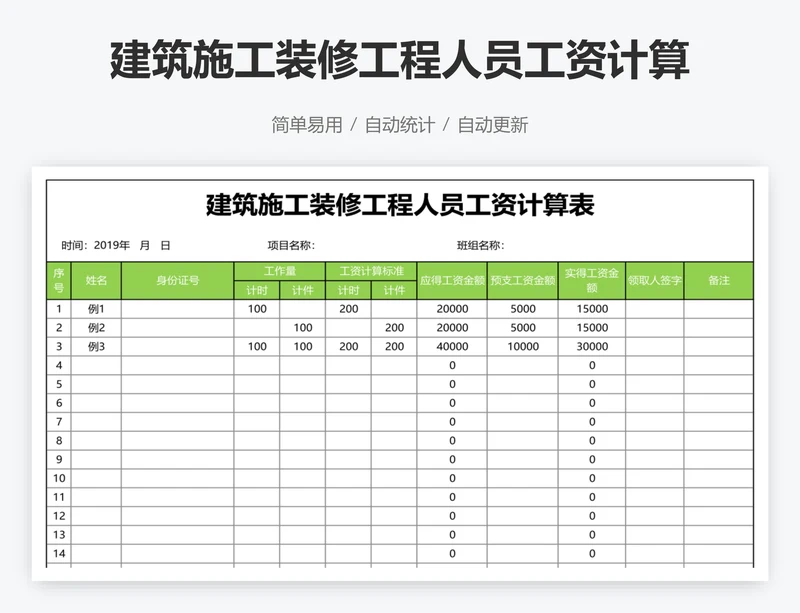This screenshot has width=800, height=613.
Task: Click the name cell 例1
Action: point(96,309)
